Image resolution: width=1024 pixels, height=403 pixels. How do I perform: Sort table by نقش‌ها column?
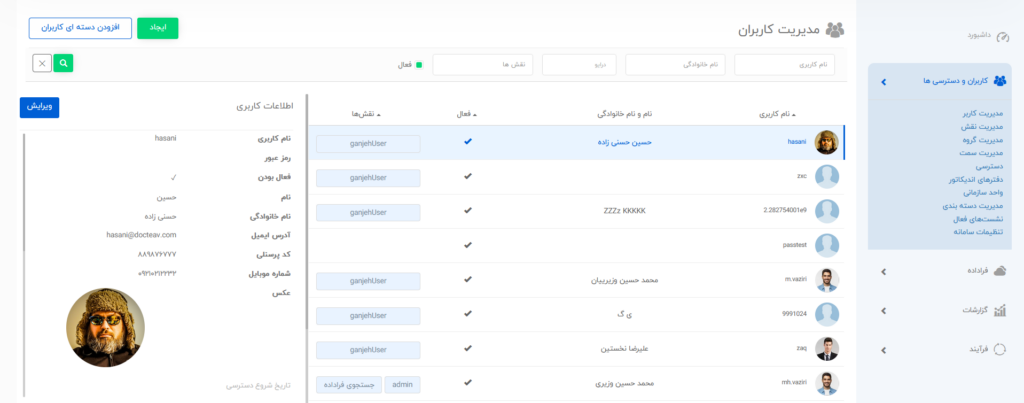tap(366, 114)
